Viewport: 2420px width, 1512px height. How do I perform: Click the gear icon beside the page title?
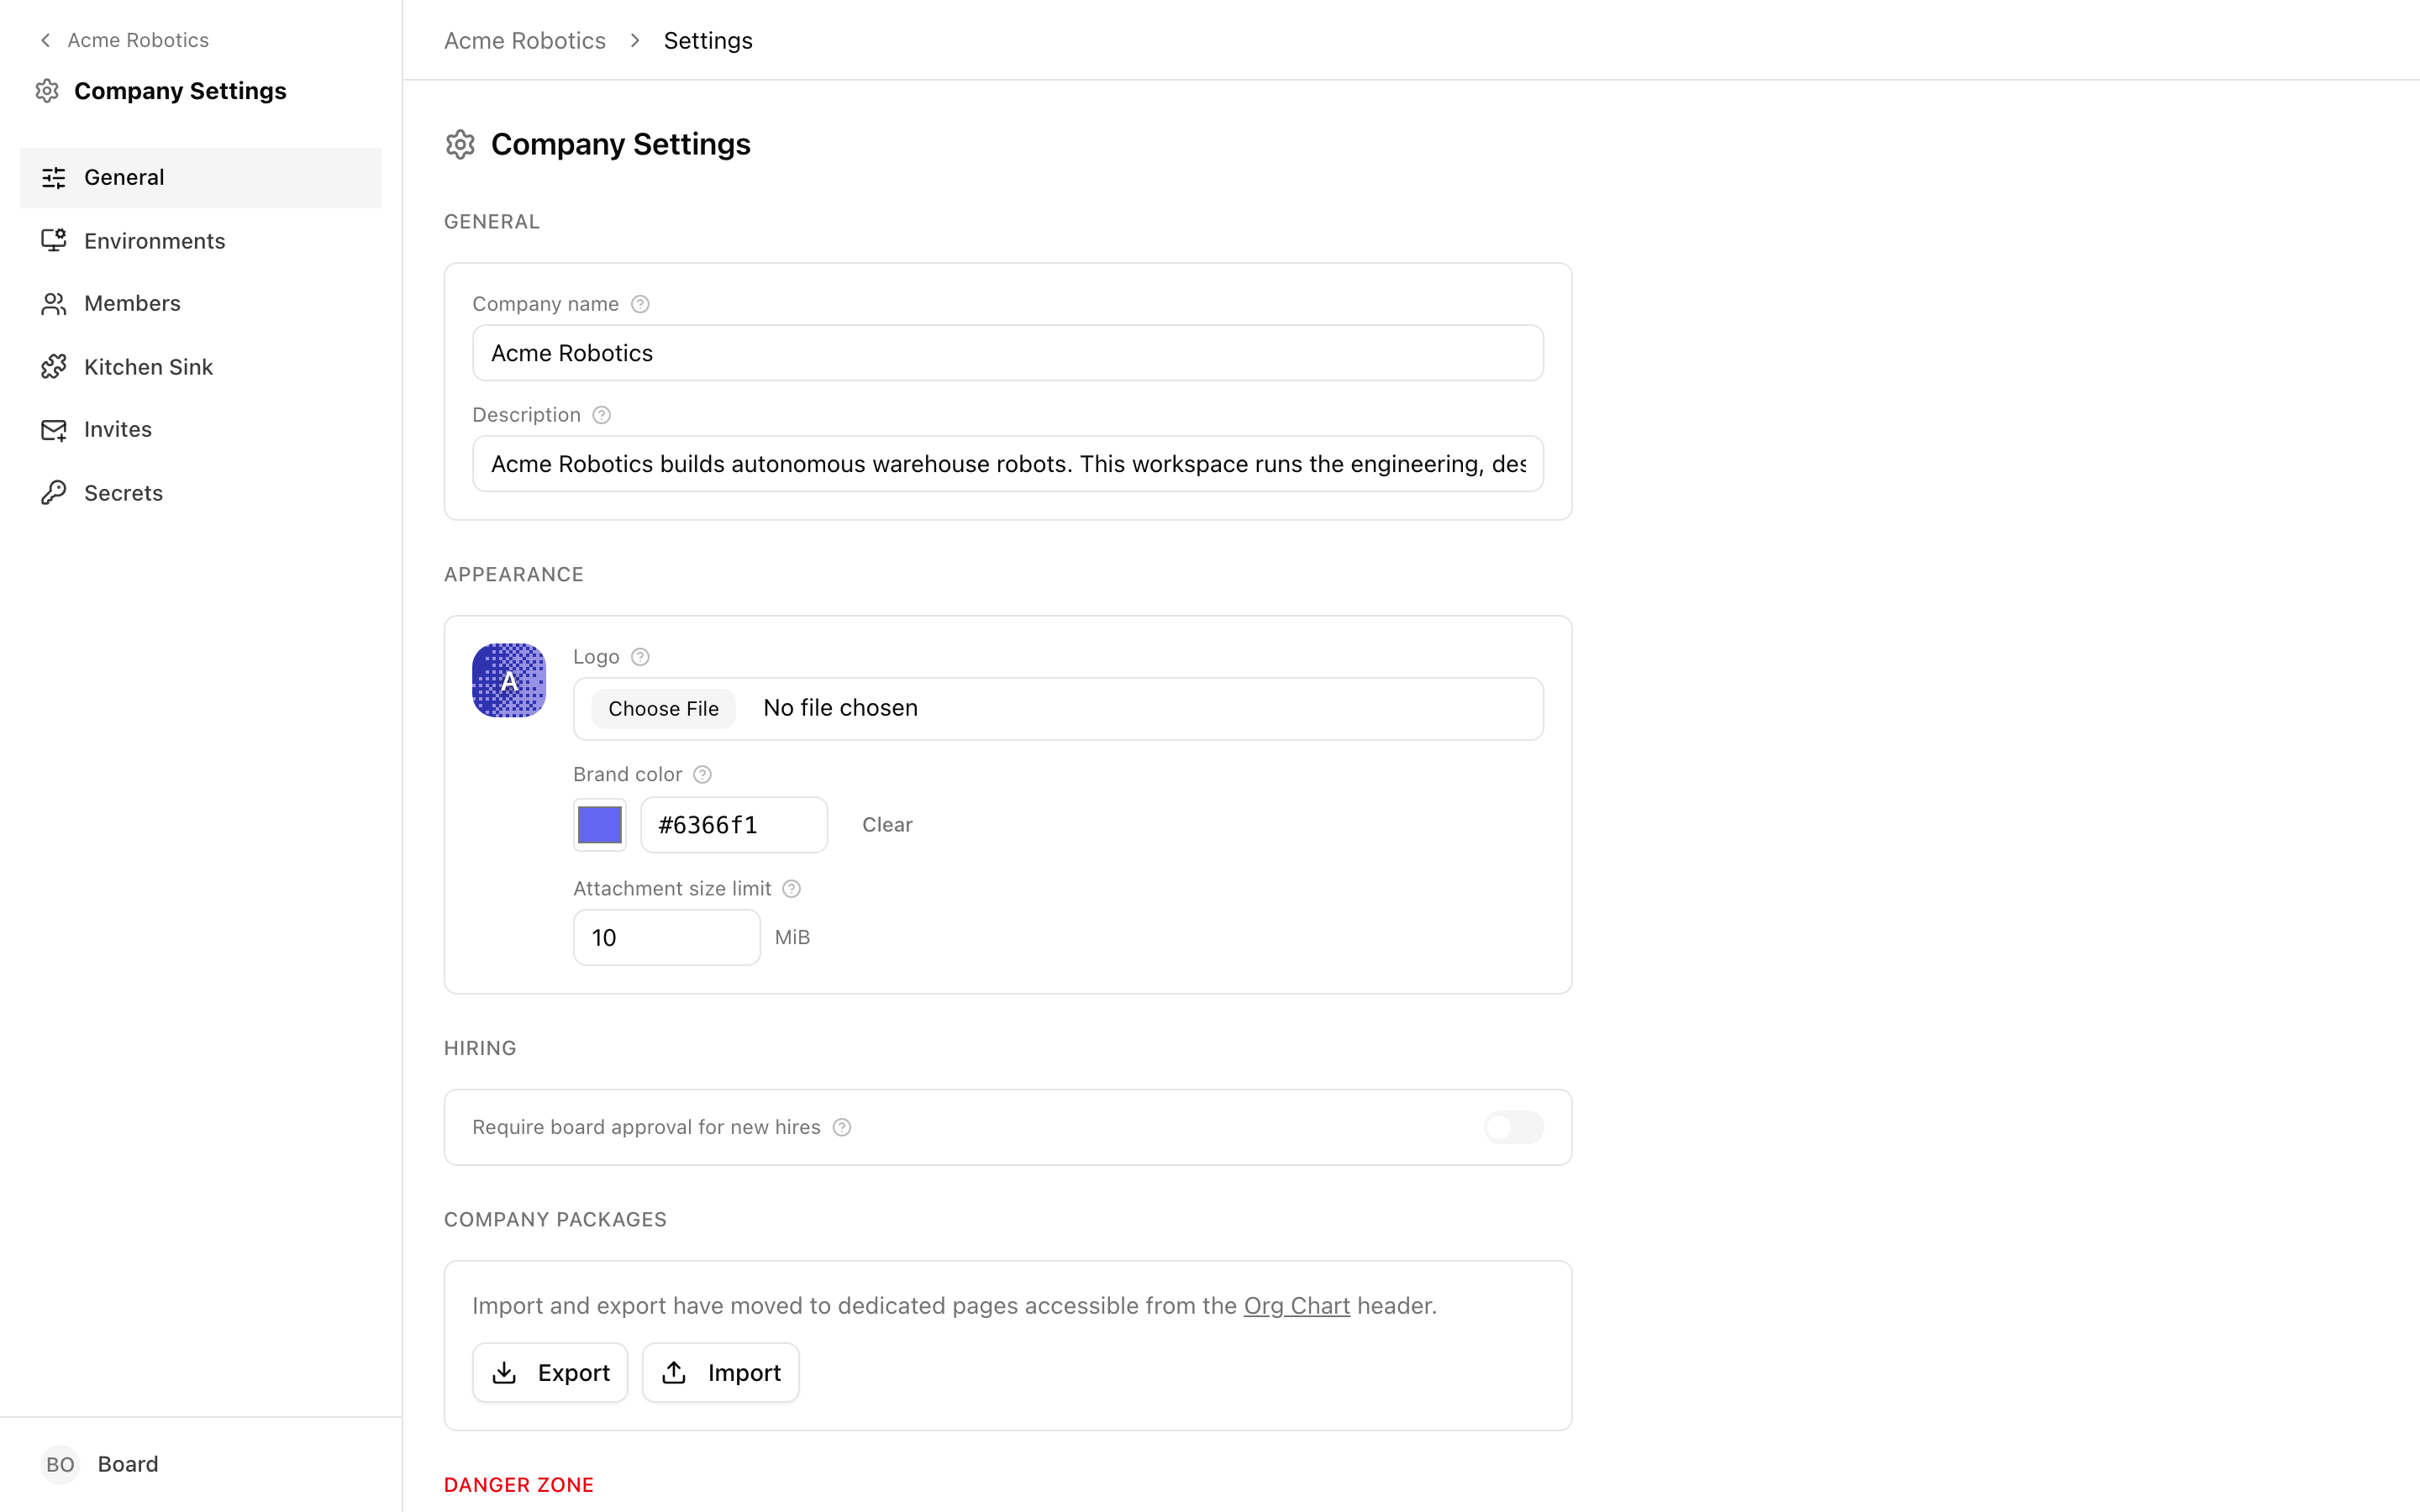[460, 145]
